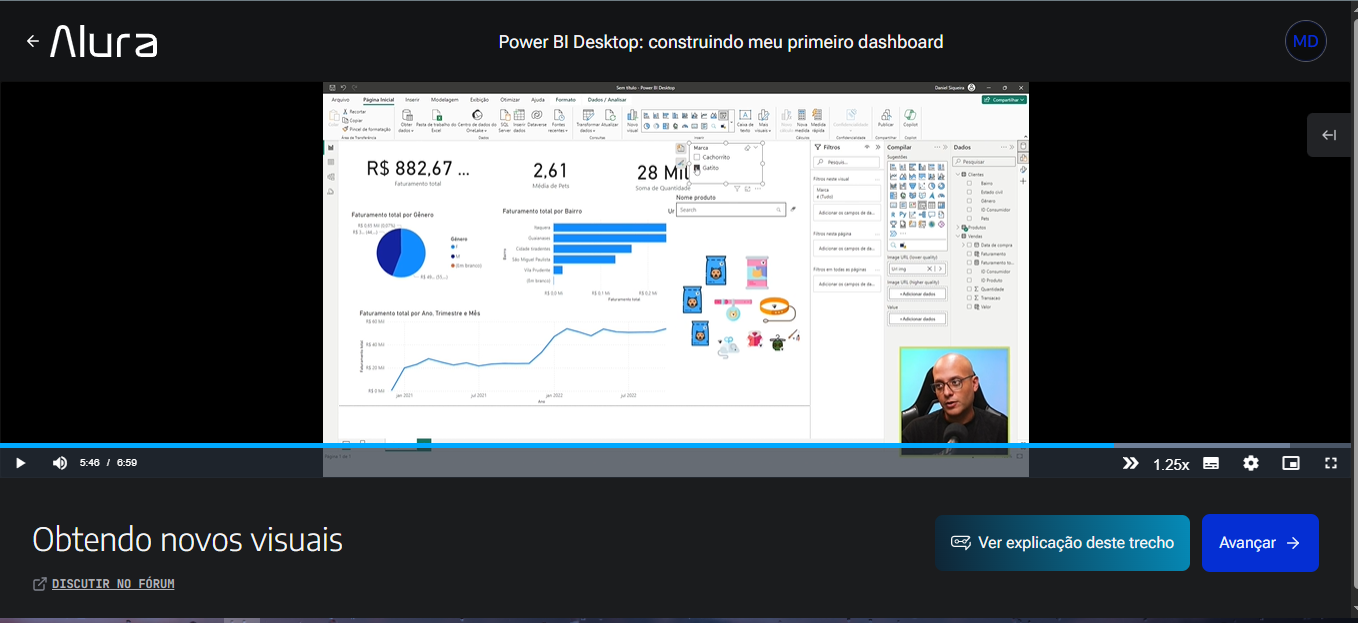Switch the video to fullscreen

click(x=1331, y=463)
